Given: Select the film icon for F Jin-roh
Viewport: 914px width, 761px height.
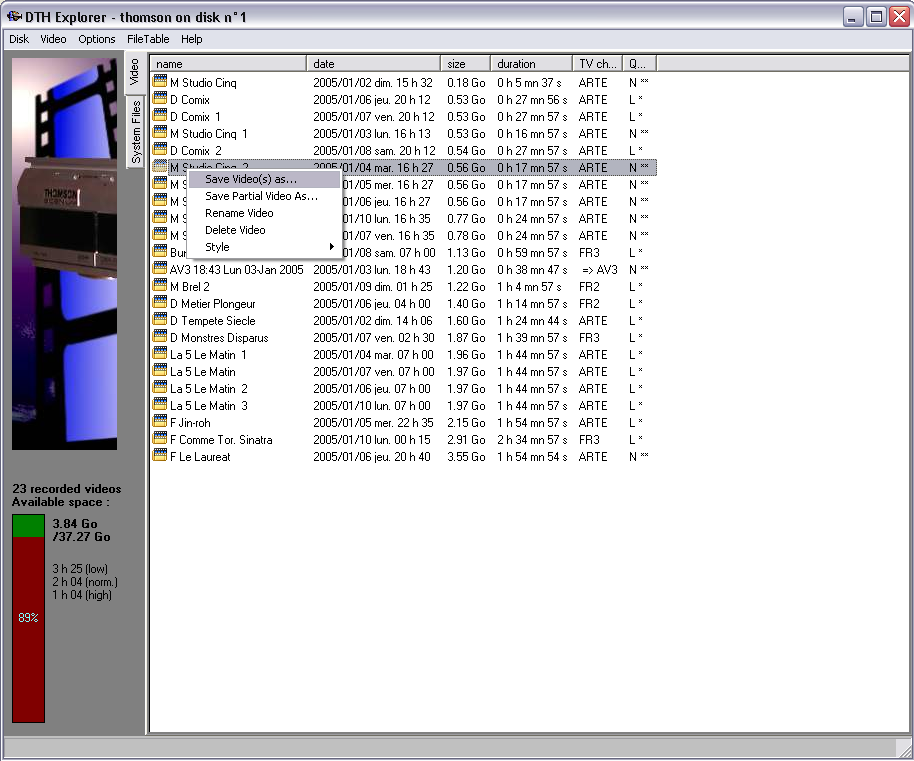Looking at the screenshot, I should point(160,421).
